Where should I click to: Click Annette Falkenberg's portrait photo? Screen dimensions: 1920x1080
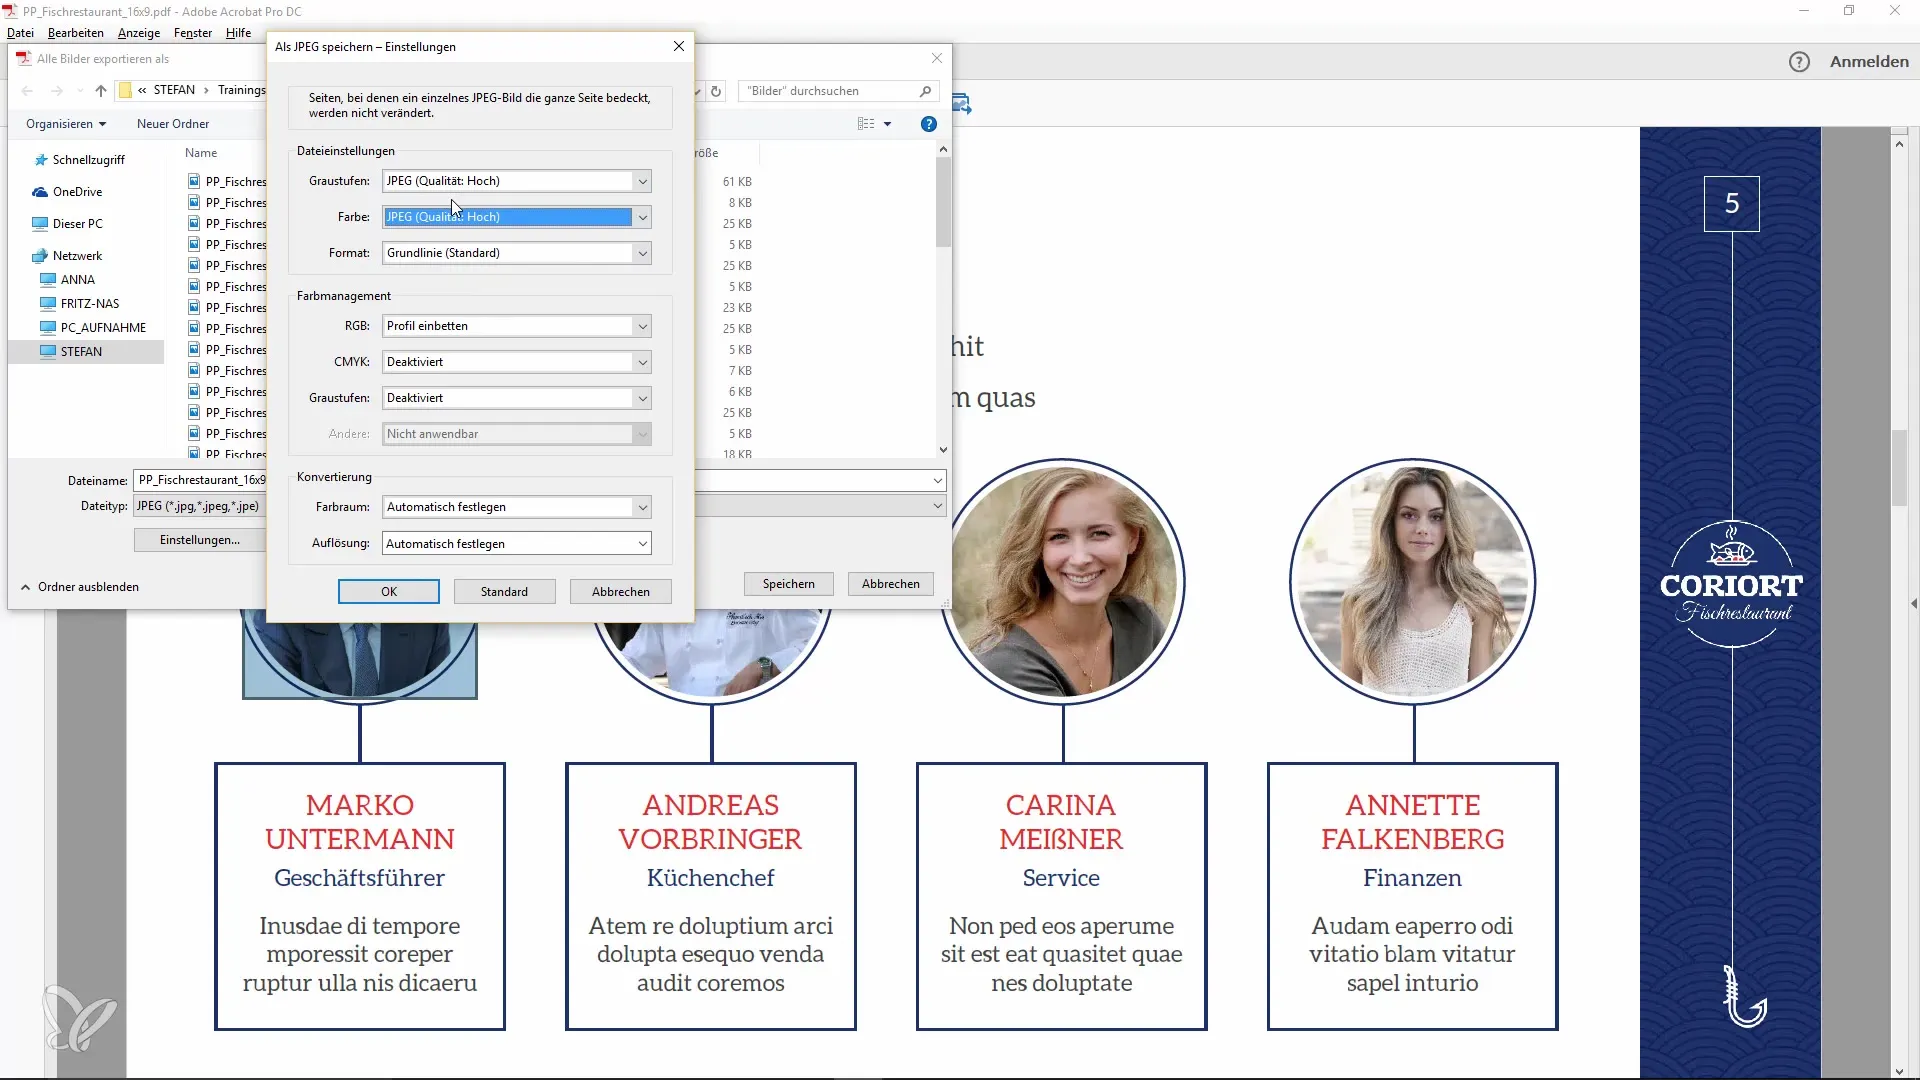pos(1413,580)
